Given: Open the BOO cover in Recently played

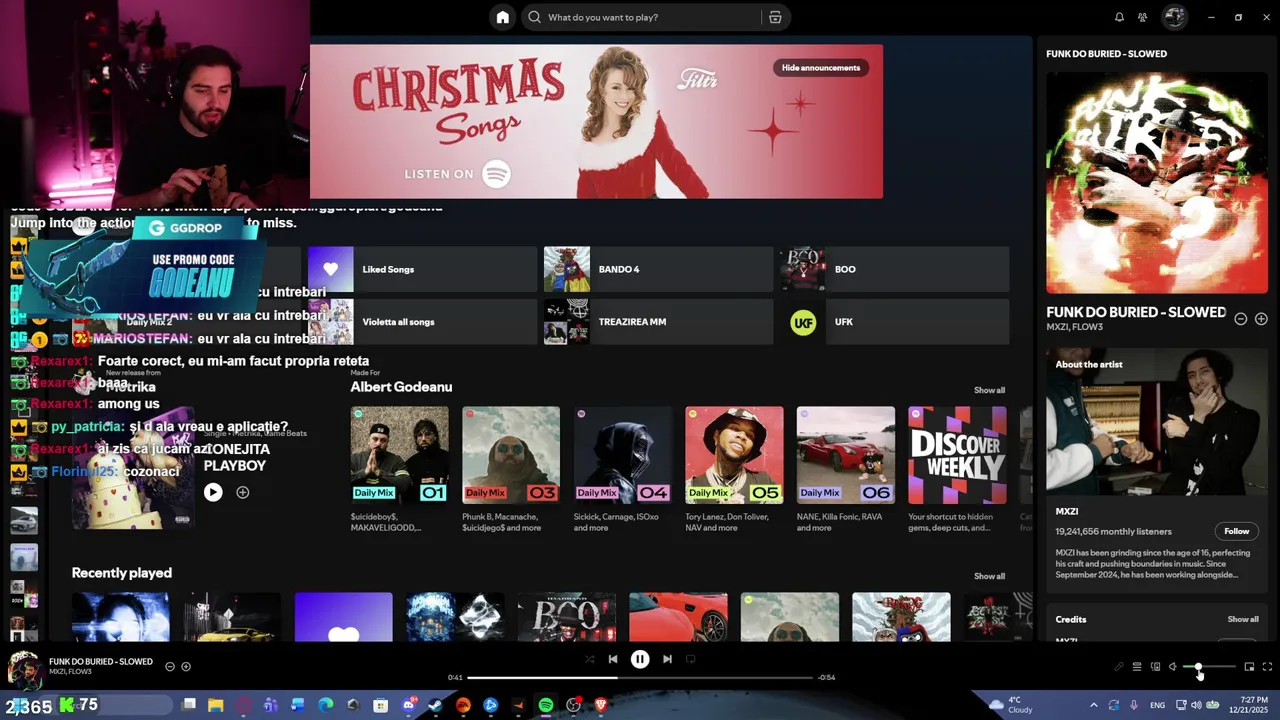Looking at the screenshot, I should (566, 617).
